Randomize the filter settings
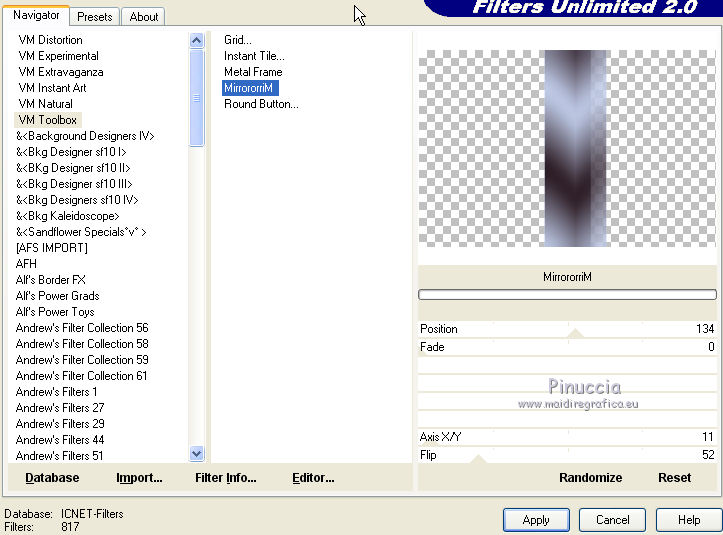Viewport: 723px width, 535px height. pyautogui.click(x=590, y=478)
